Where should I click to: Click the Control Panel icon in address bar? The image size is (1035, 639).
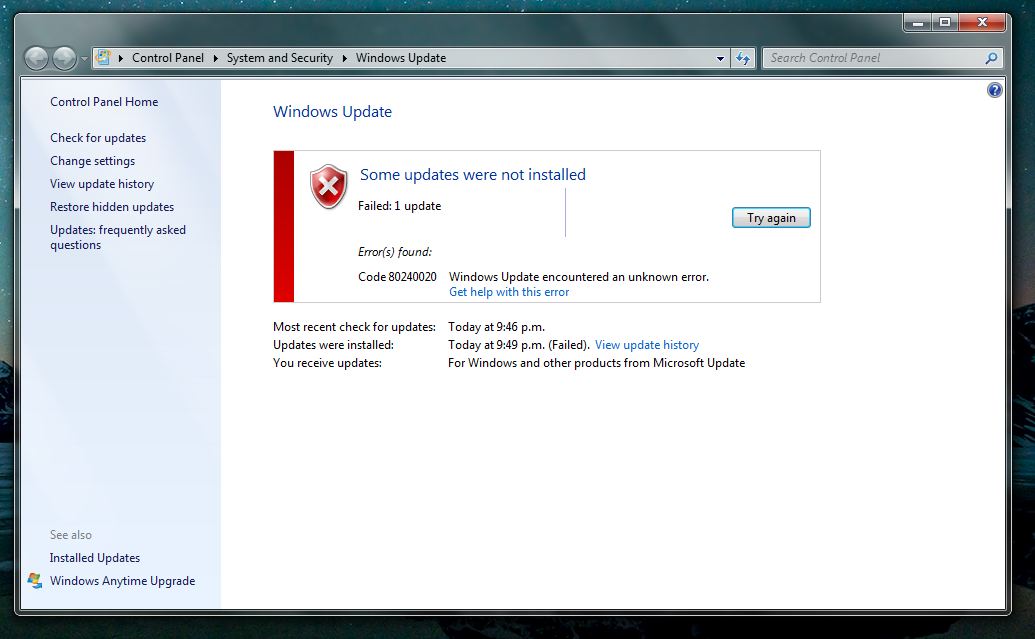(103, 57)
